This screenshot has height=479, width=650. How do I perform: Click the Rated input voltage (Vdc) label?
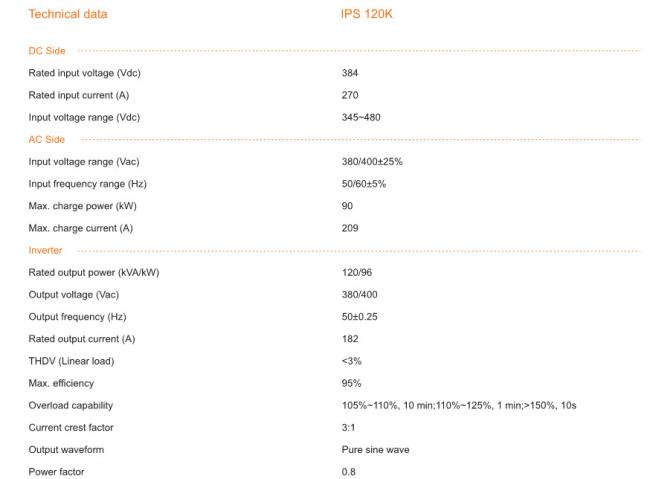[x=84, y=73]
